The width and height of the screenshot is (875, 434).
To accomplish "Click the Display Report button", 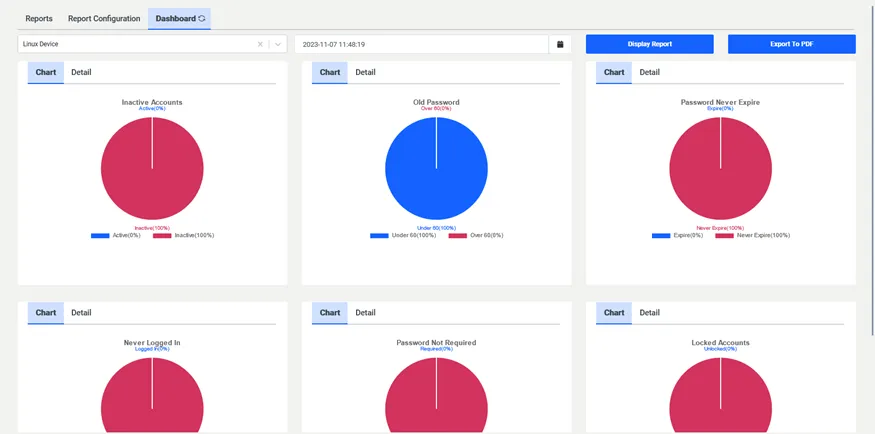I will tap(650, 44).
